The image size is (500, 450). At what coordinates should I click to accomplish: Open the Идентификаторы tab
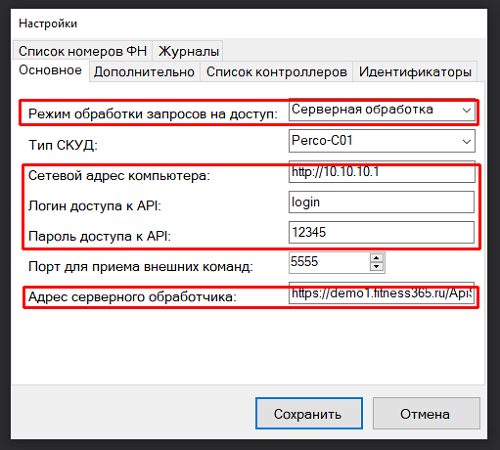tap(415, 72)
